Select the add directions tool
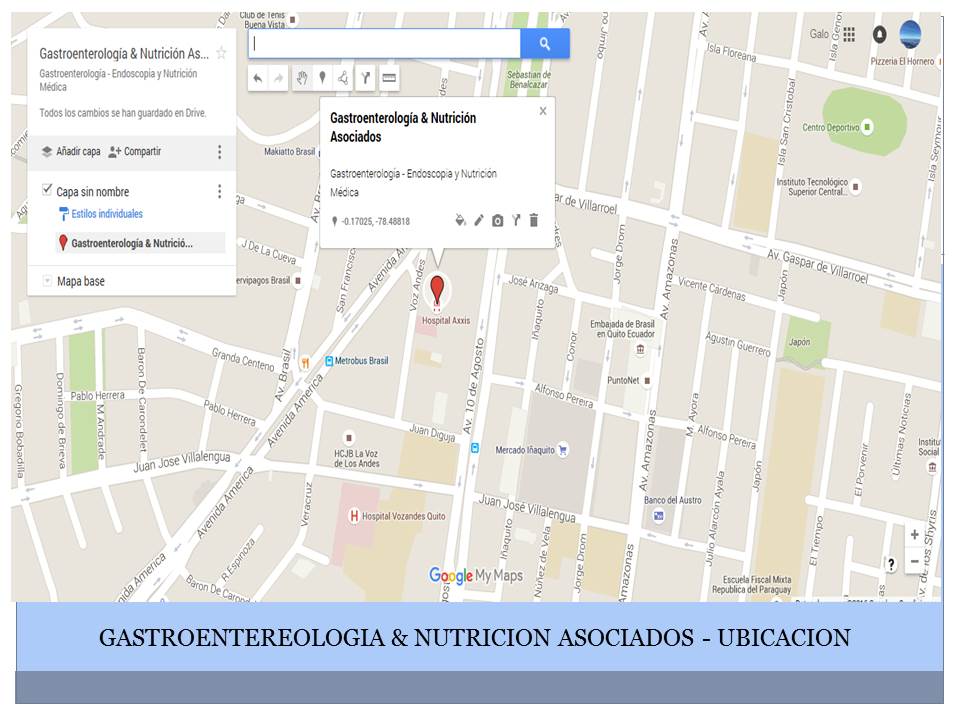Image resolution: width=960 pixels, height=720 pixels. (x=366, y=78)
